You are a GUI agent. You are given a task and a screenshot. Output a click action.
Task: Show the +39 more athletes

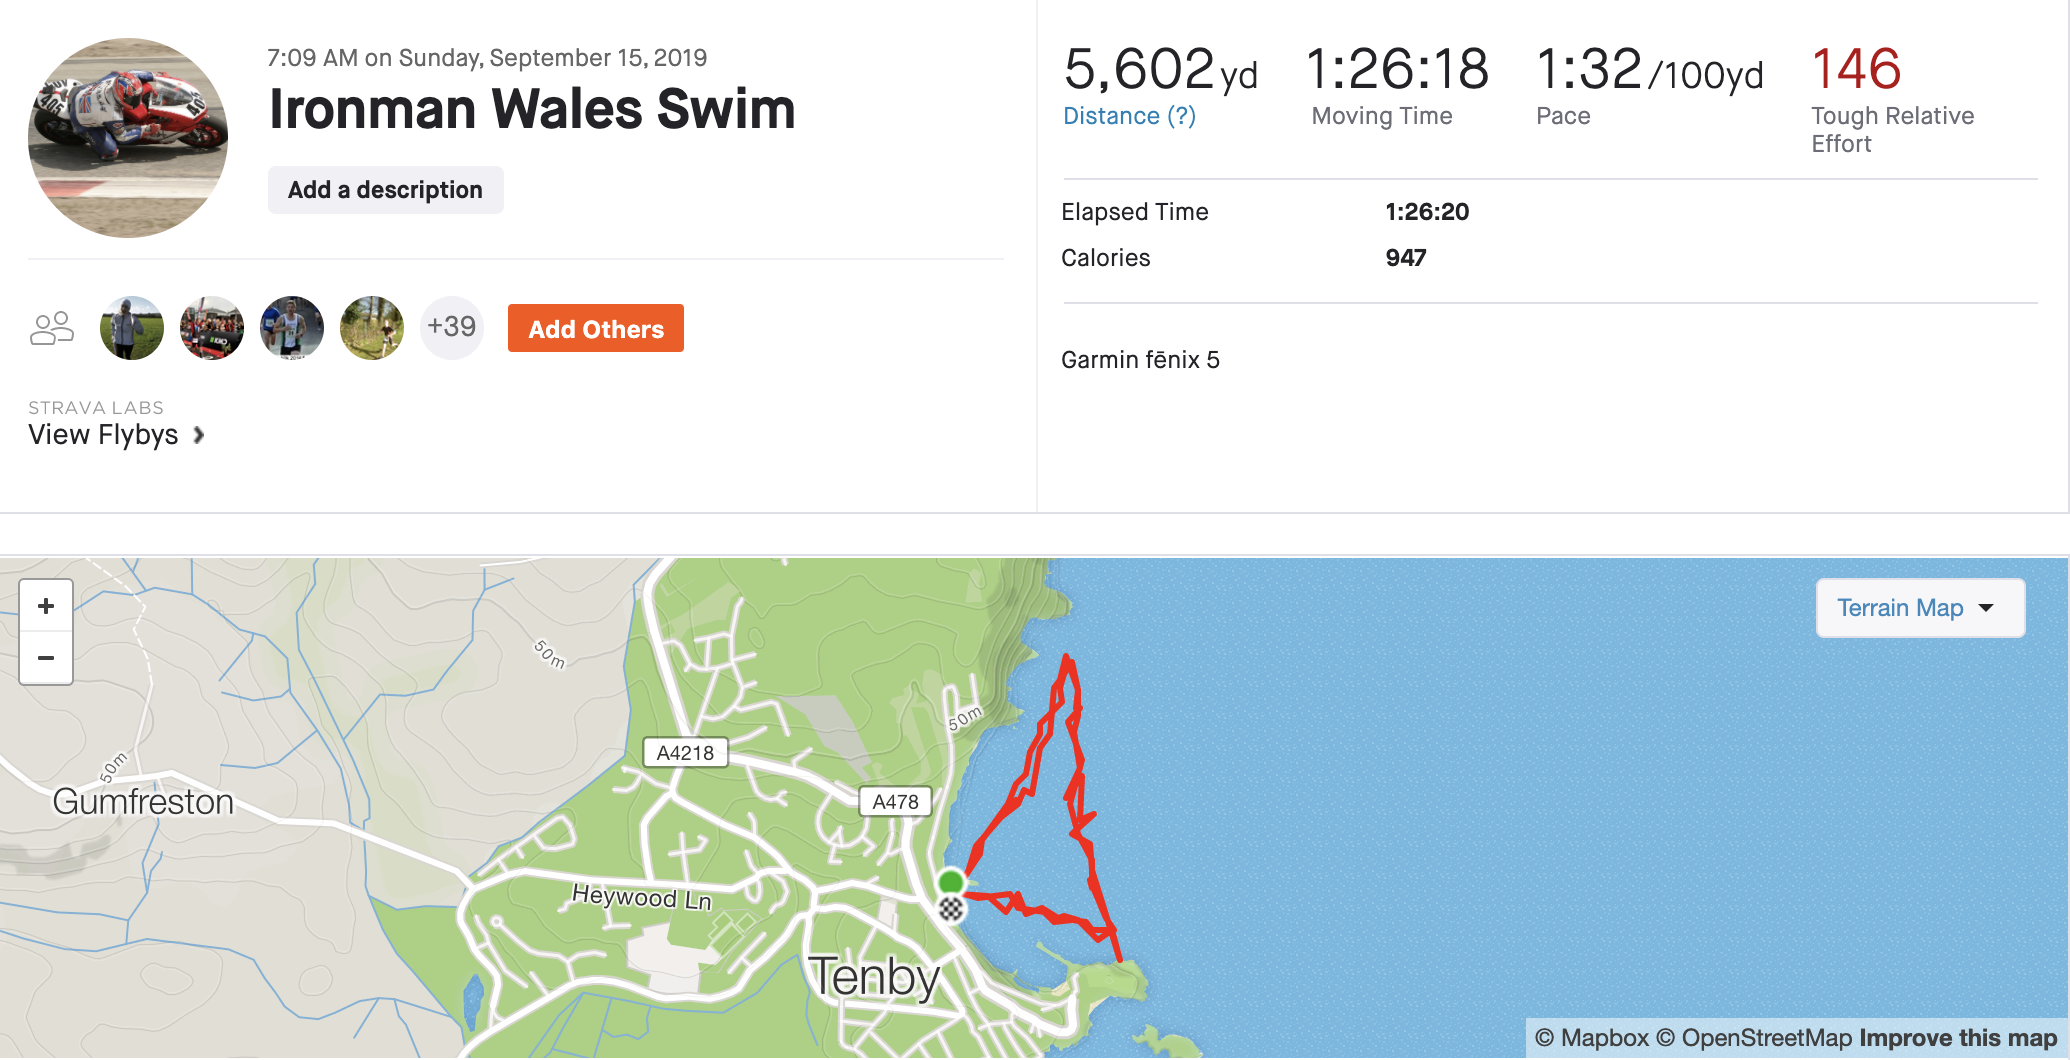[451, 327]
